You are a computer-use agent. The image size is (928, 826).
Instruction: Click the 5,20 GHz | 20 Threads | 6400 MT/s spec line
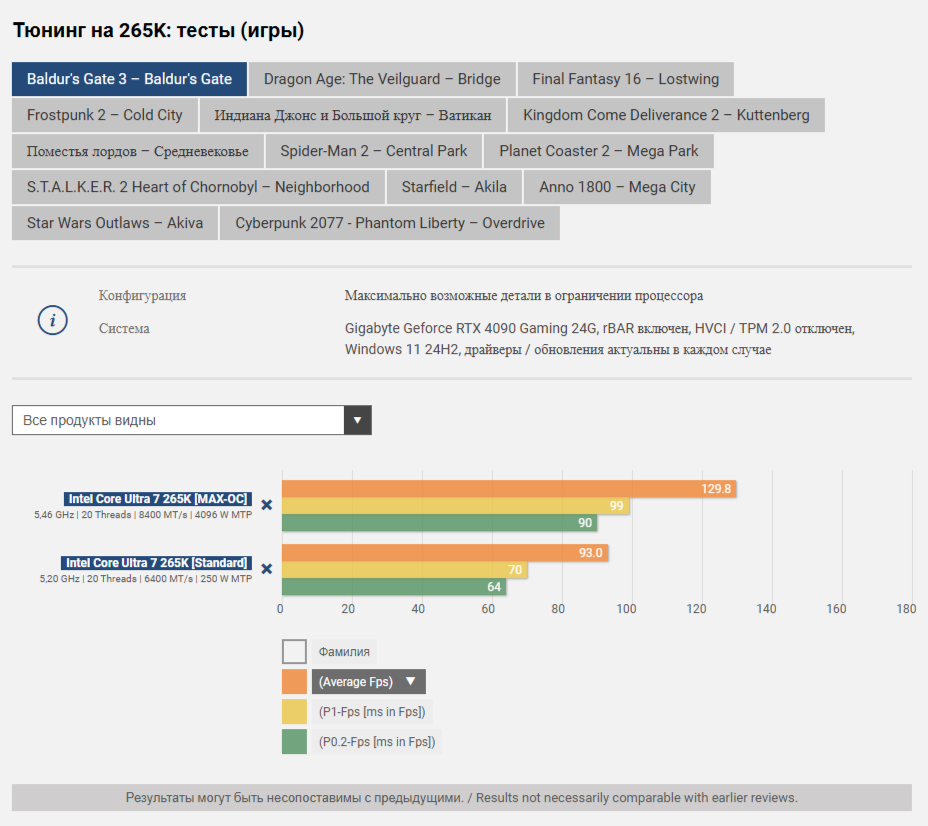pyautogui.click(x=146, y=579)
